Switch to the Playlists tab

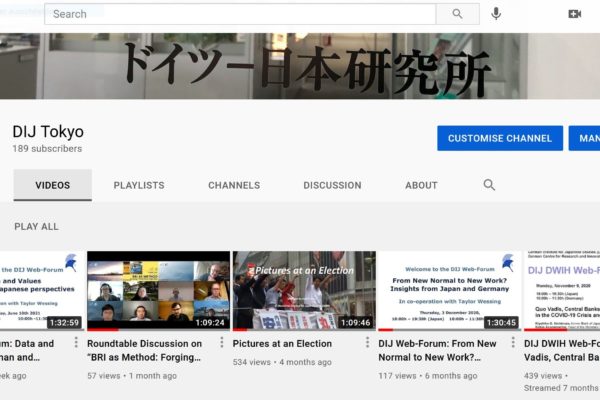[x=139, y=185]
